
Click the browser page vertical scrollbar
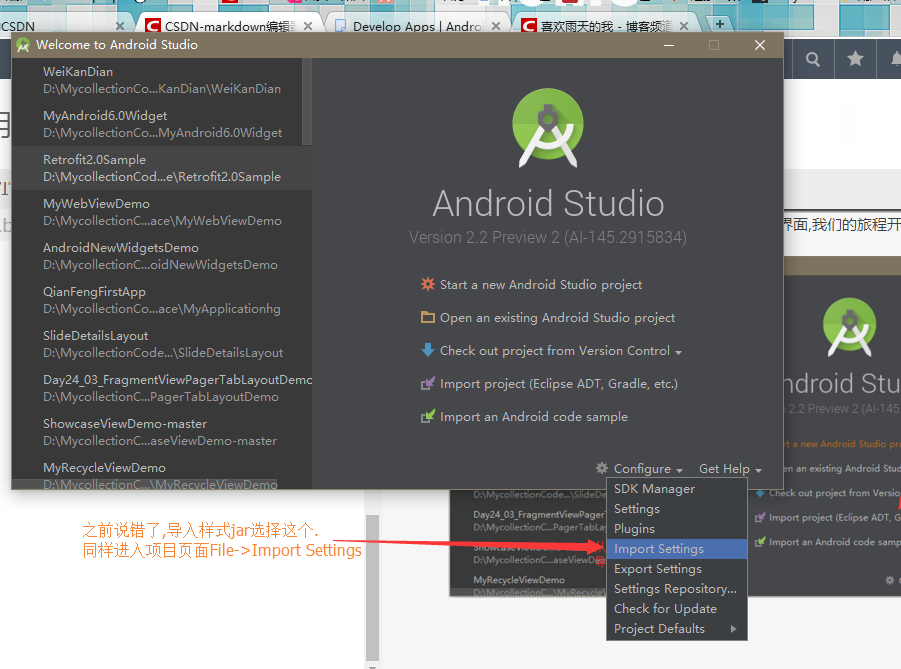372,587
